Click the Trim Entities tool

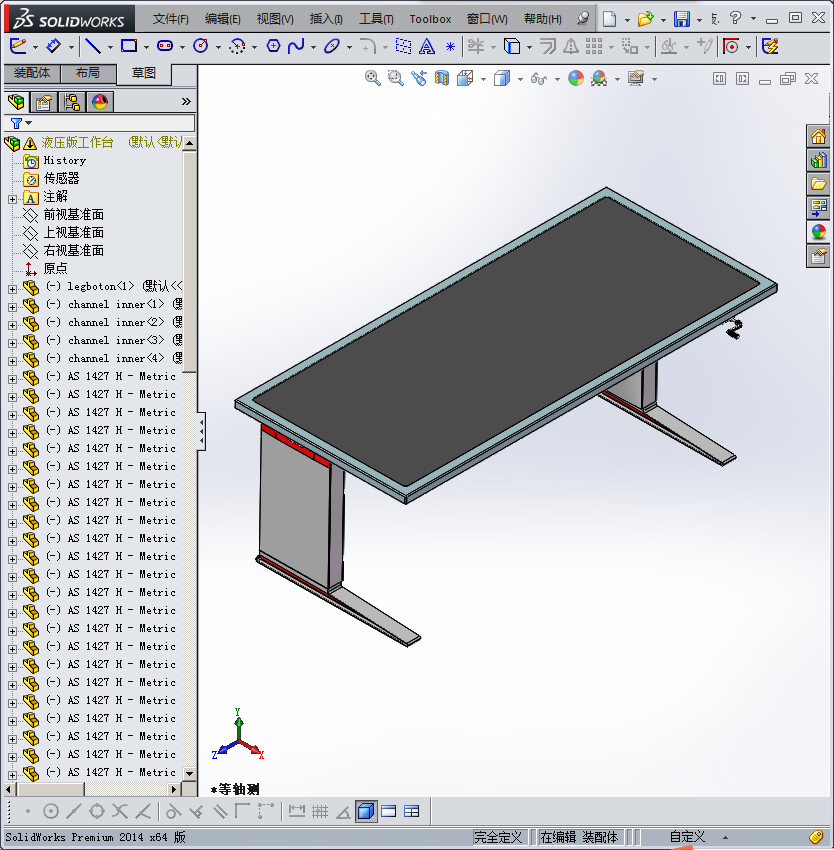(476, 46)
